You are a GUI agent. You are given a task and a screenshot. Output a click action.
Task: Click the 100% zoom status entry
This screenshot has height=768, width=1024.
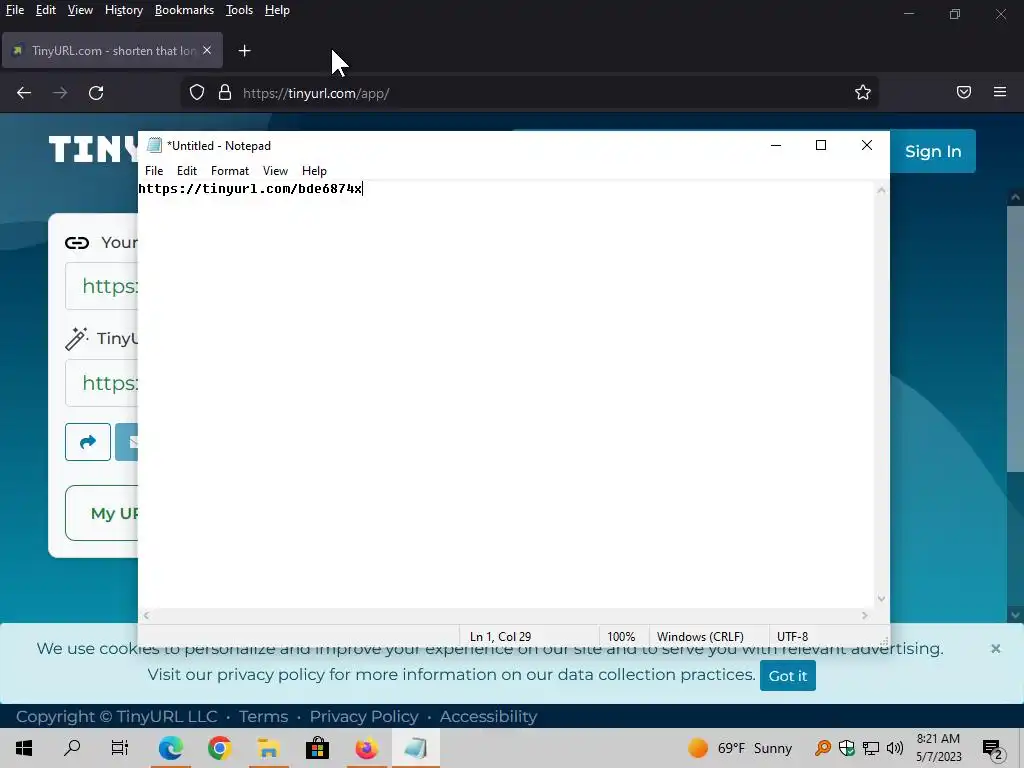point(621,636)
